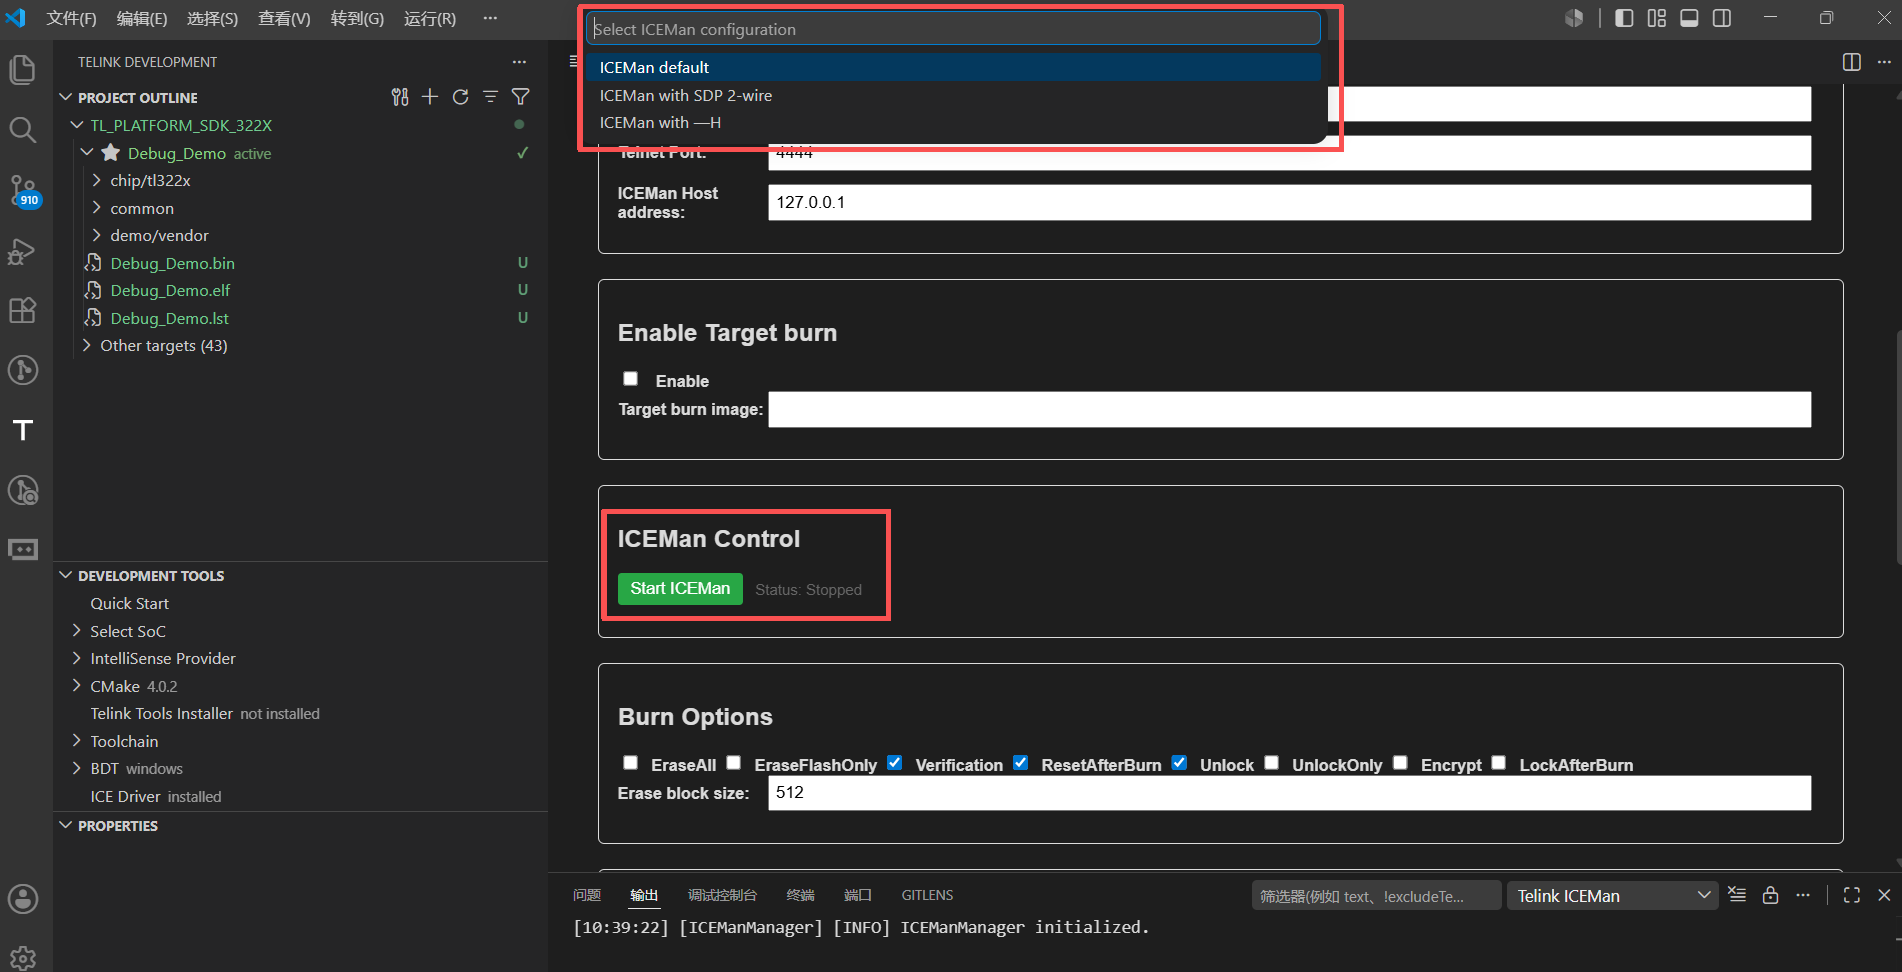1902x972 pixels.
Task: Select 'ICEMan with SDP 2-wire' option
Action: tap(953, 95)
